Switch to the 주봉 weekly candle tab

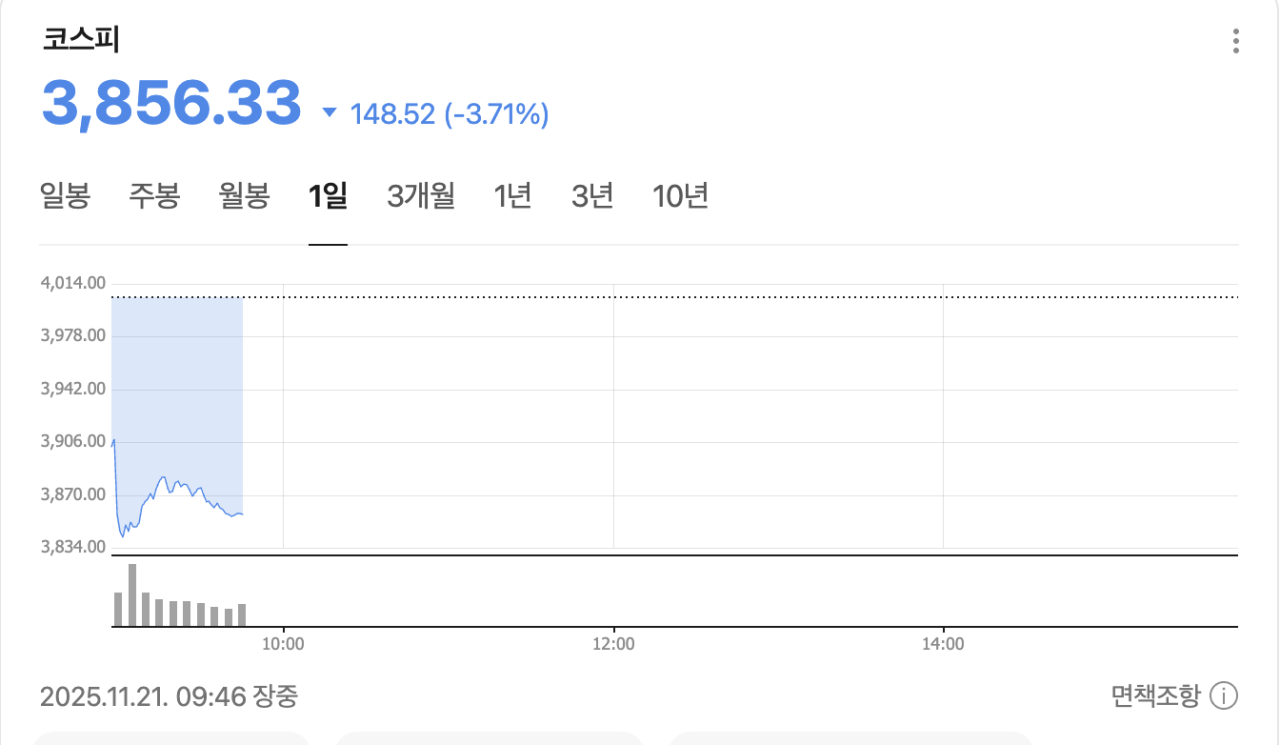tap(154, 196)
